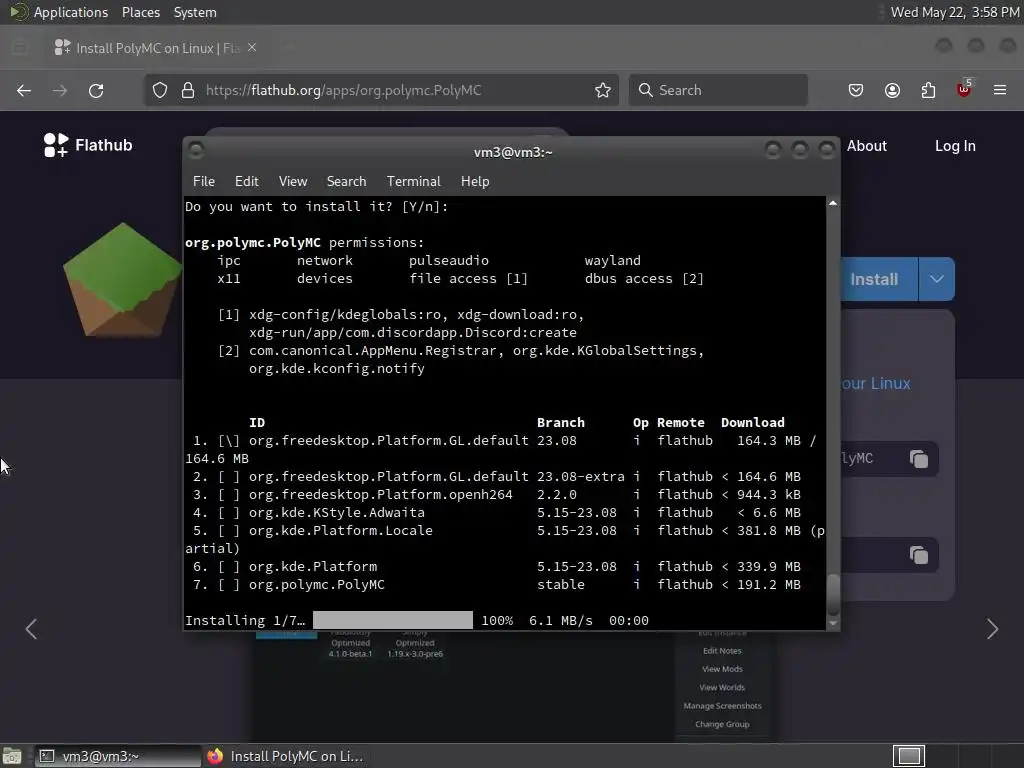Screen dimensions: 1024x768
Task: Open the terminal Edit menu
Action: point(247,182)
